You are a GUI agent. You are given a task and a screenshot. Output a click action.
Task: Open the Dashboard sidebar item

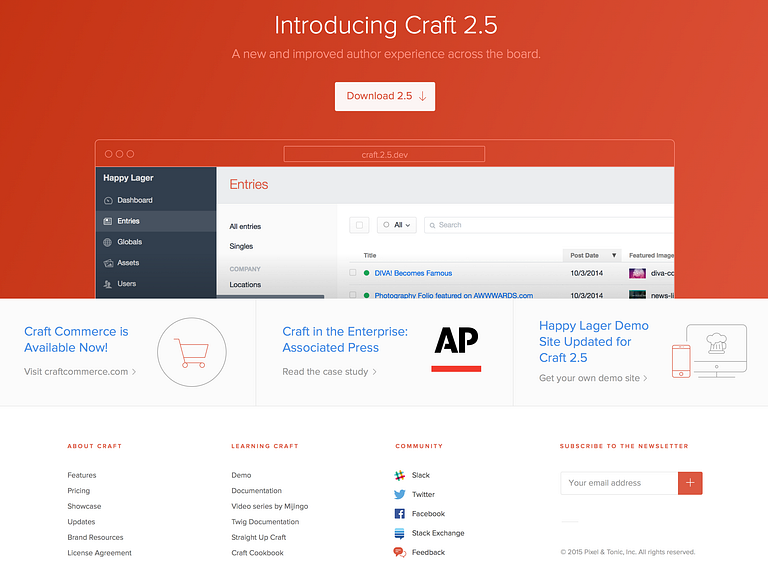156,200
